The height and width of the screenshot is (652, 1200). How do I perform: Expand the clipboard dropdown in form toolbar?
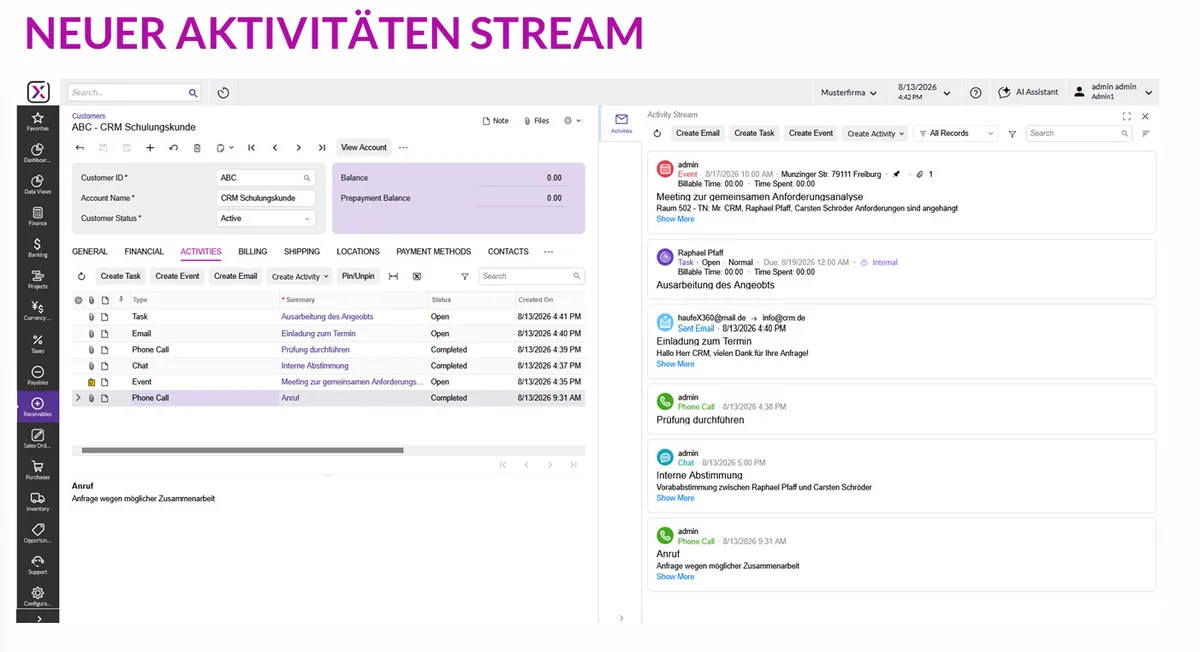pyautogui.click(x=224, y=148)
